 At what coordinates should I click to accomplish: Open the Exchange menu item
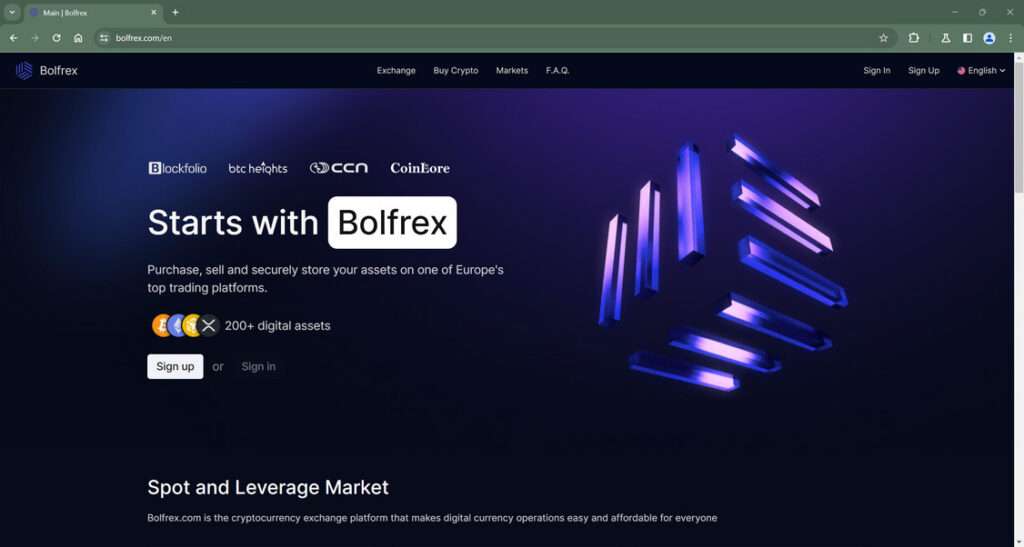(x=396, y=70)
